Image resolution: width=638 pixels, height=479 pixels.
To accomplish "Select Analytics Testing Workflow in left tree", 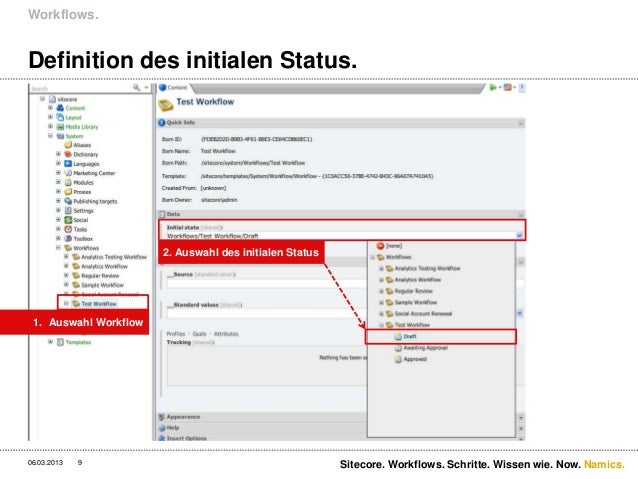I will (114, 257).
